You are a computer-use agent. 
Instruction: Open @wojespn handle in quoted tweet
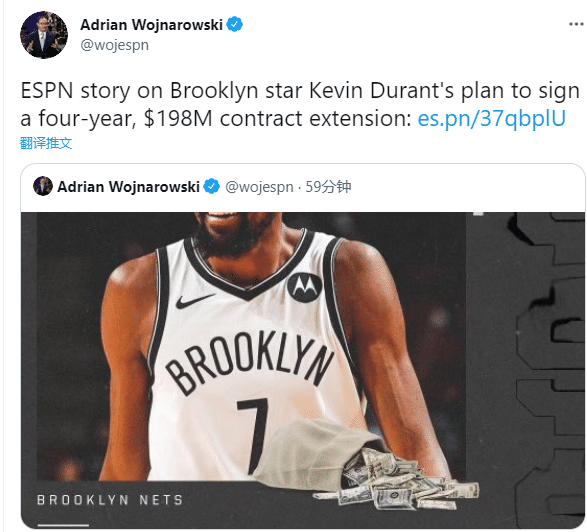click(x=259, y=186)
